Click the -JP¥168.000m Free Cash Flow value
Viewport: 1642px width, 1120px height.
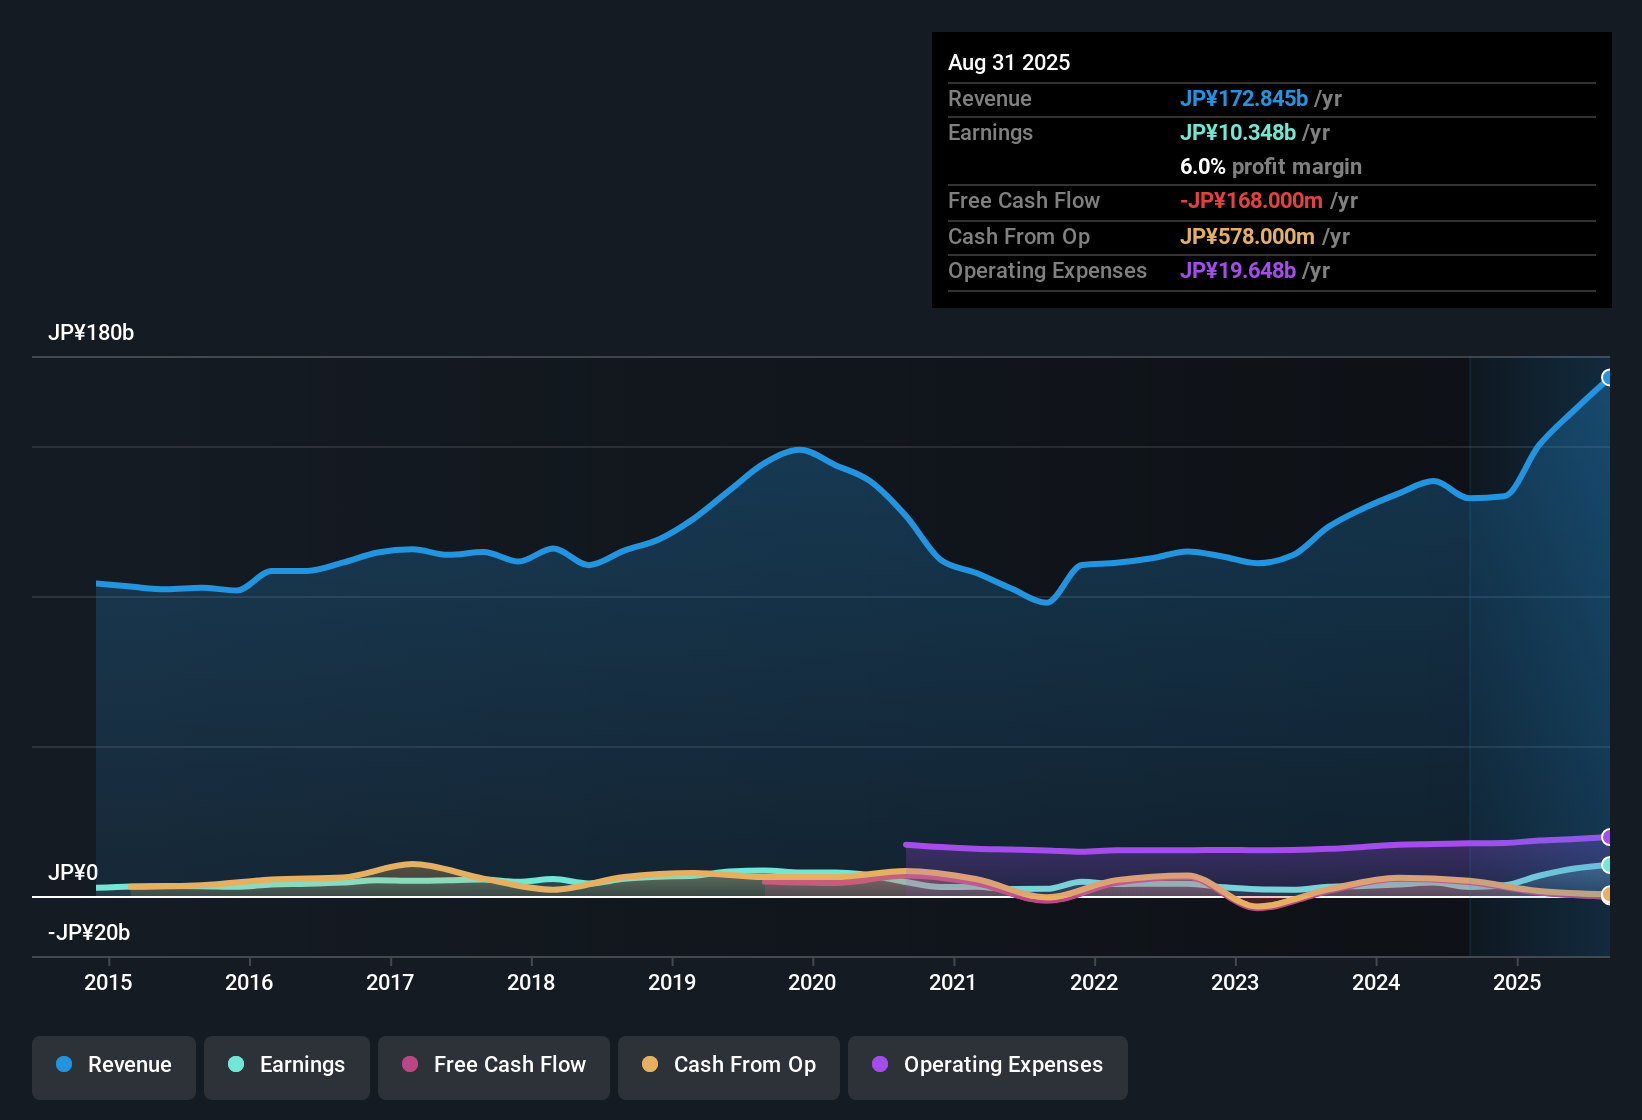tap(1253, 200)
